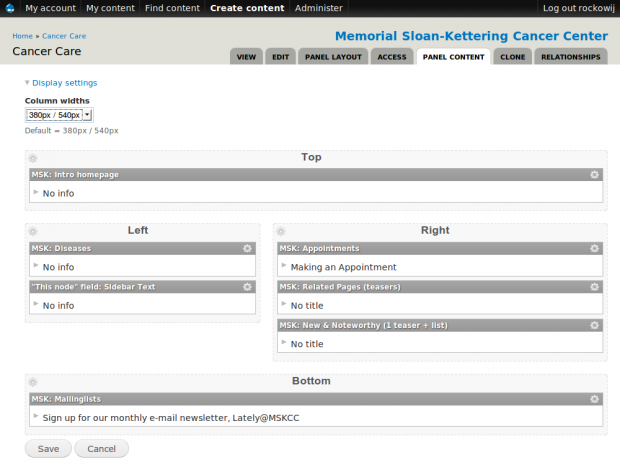Go to Home breadcrumb link
The width and height of the screenshot is (620, 465).
point(23,36)
